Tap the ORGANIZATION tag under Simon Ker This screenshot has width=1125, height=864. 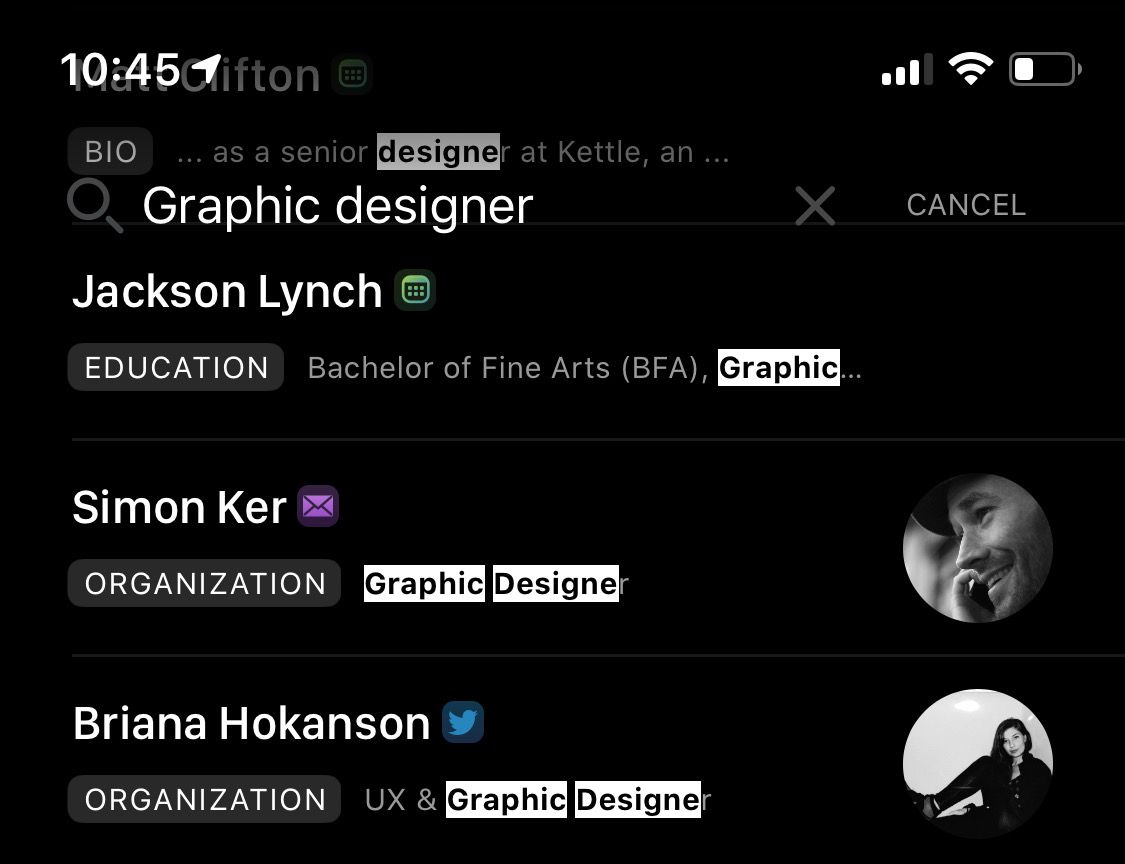pos(205,584)
